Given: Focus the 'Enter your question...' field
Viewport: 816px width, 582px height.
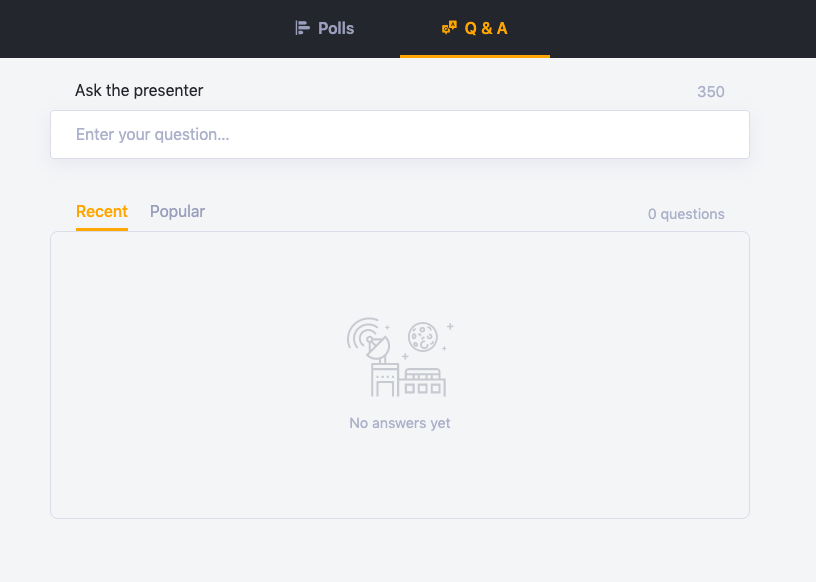Looking at the screenshot, I should point(400,134).
